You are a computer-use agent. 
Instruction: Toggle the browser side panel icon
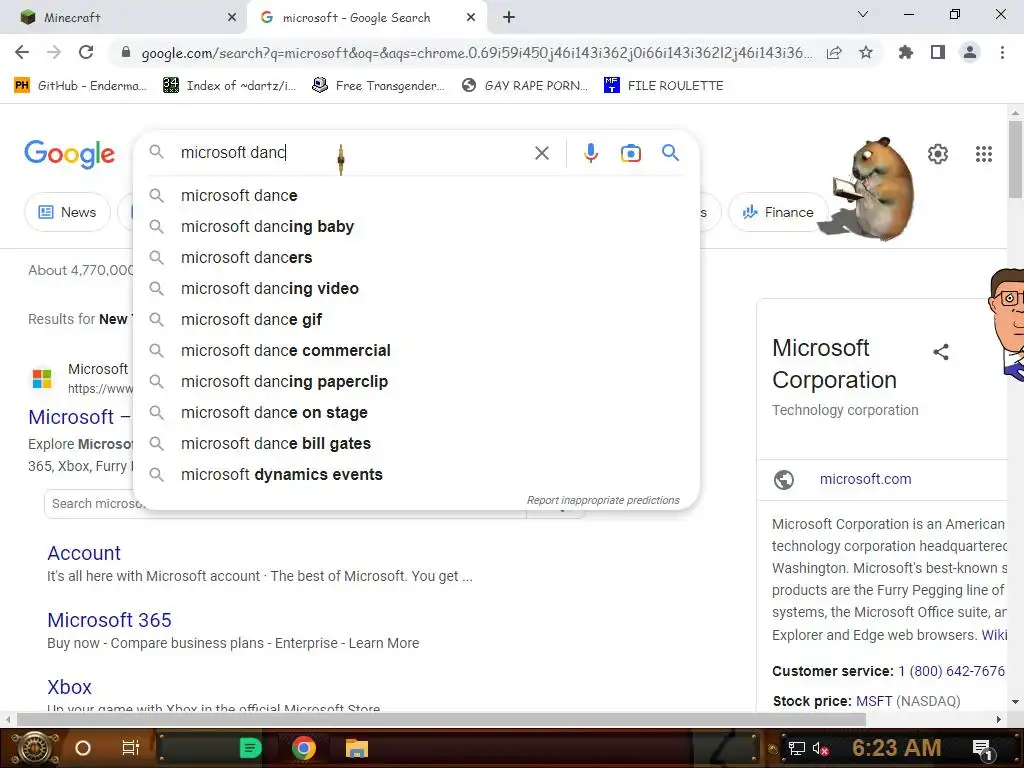pos(938,52)
